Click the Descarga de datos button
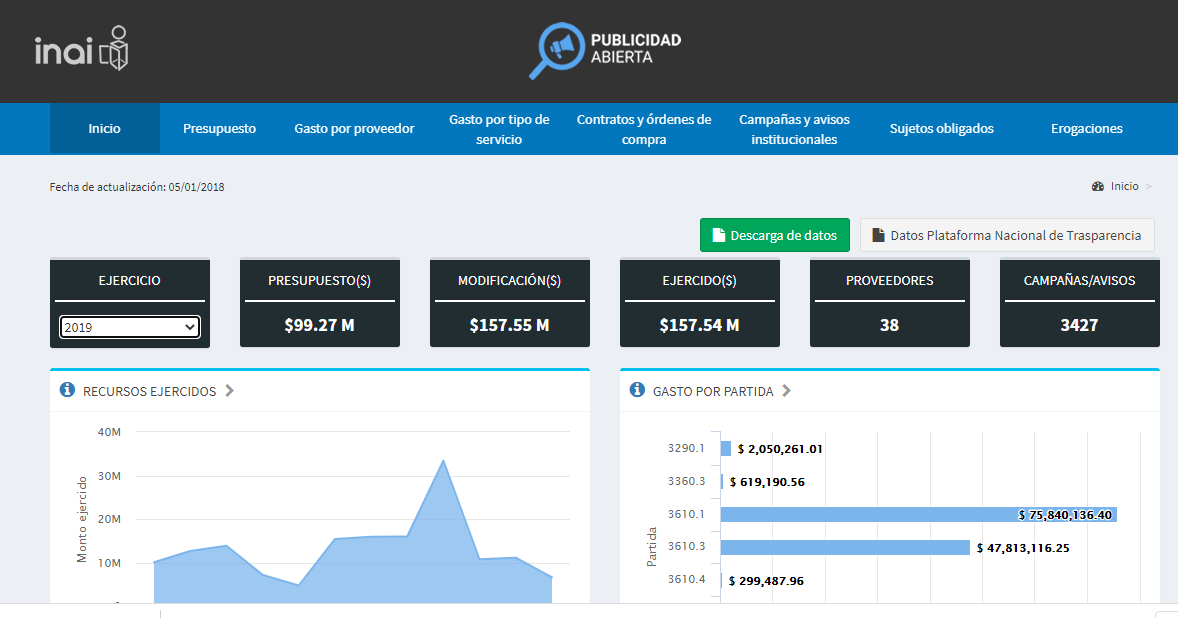This screenshot has height=618, width=1178. [x=775, y=234]
